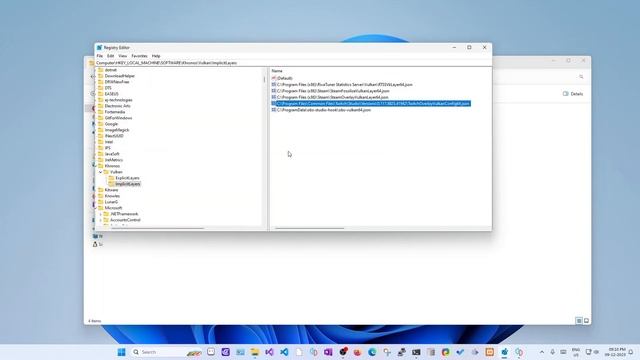This screenshot has height=360, width=640.
Task: Select the Microsoft key
Action: (113, 208)
